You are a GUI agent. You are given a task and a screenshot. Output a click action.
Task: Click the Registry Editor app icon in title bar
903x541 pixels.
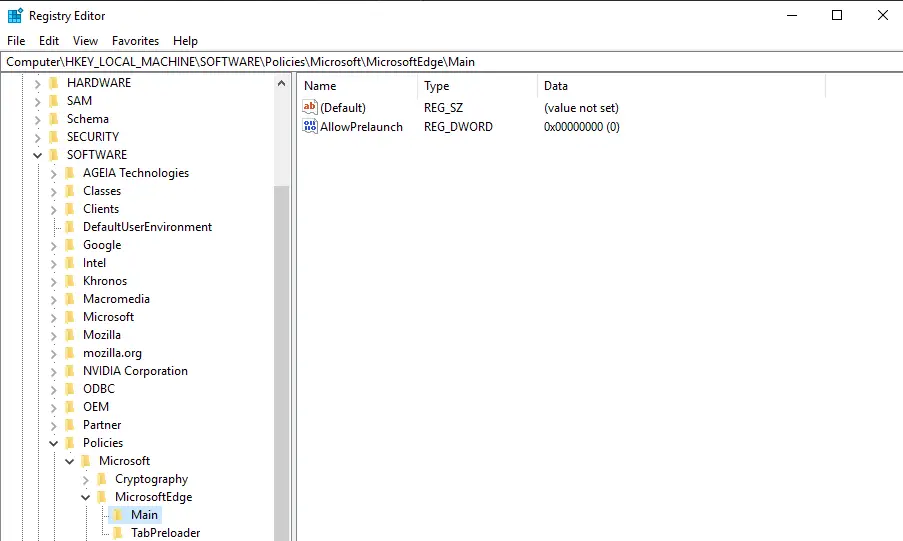pos(15,16)
